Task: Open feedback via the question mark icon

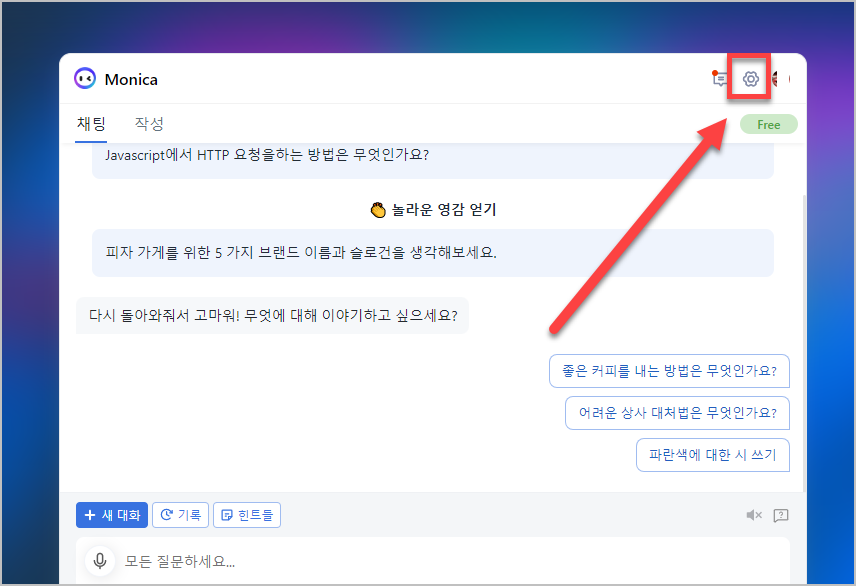Action: point(781,514)
